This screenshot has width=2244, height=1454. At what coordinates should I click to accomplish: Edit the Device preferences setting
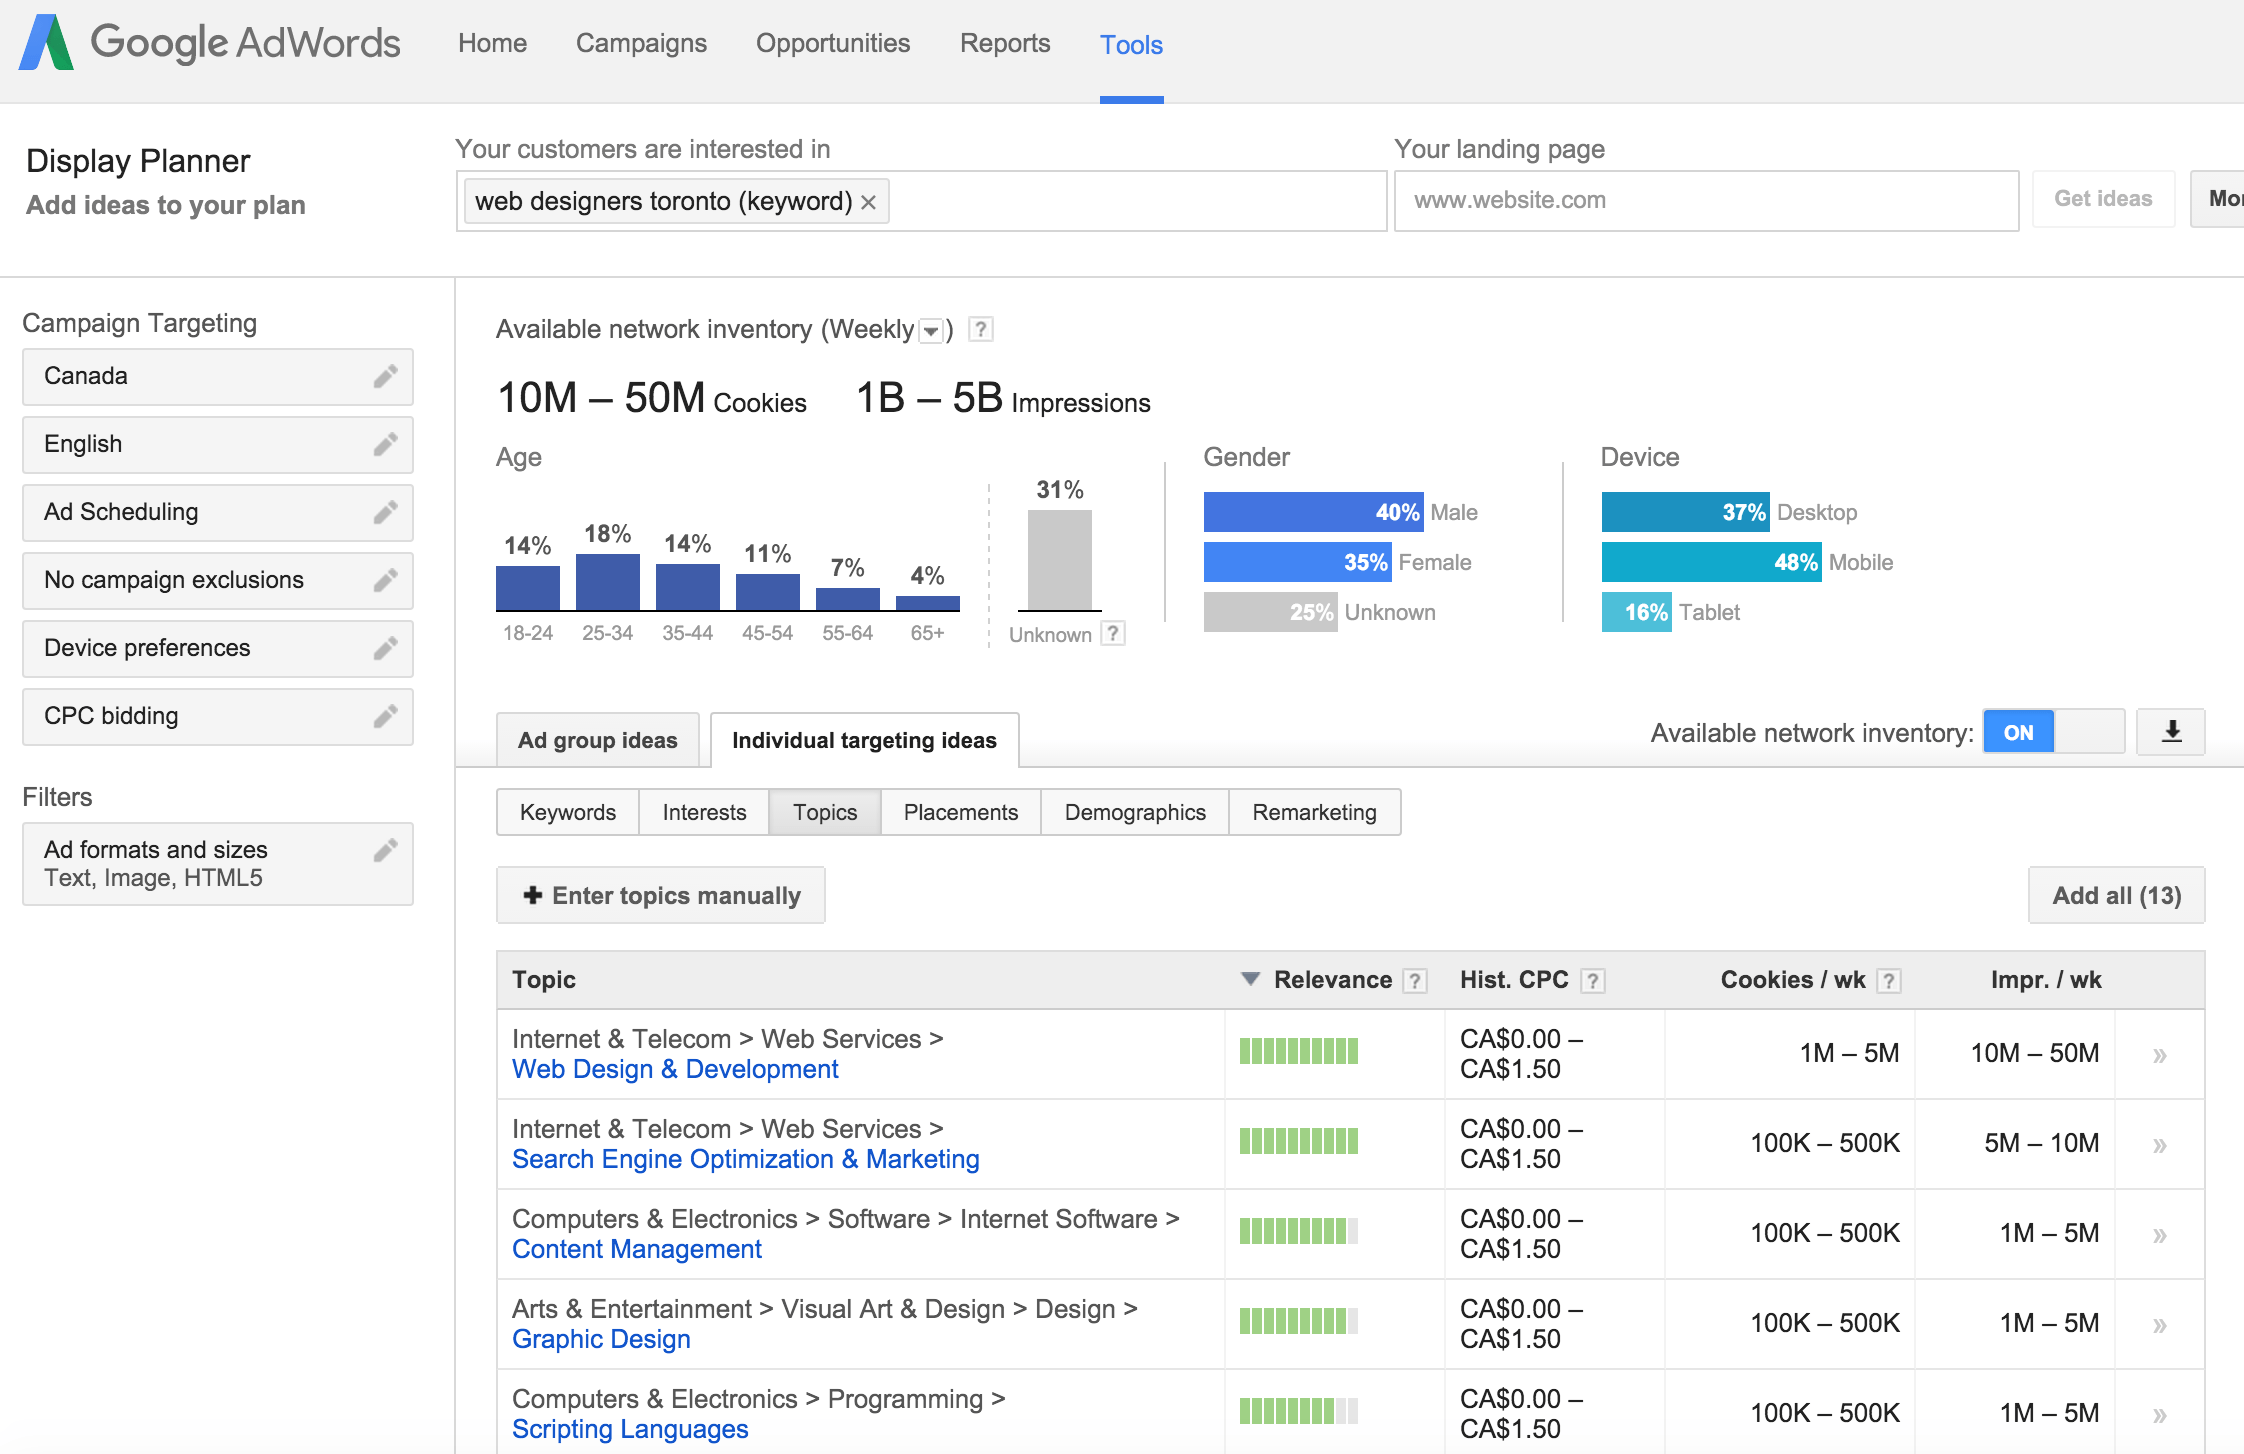pyautogui.click(x=385, y=648)
